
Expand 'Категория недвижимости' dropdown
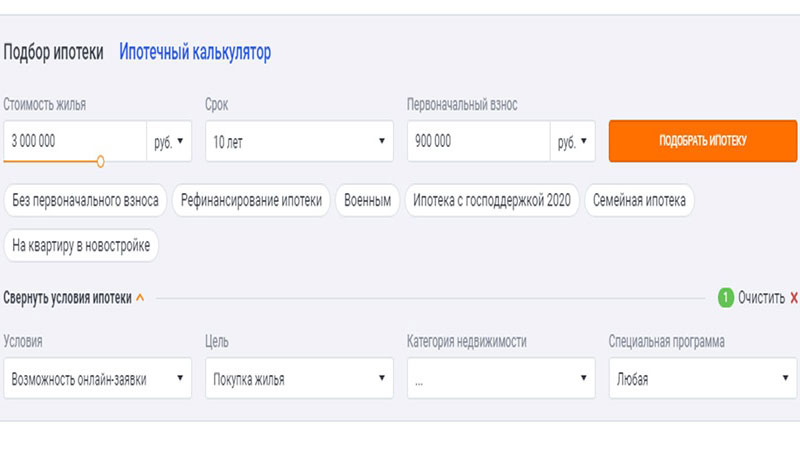point(501,379)
